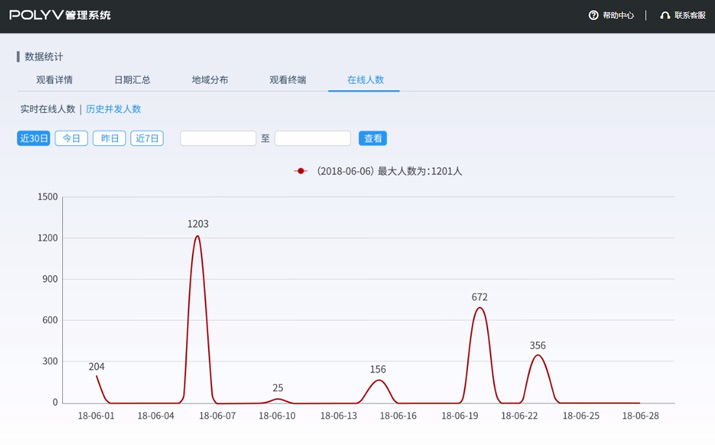715x445 pixels.
Task: Open the start date picker field
Action: click(218, 138)
